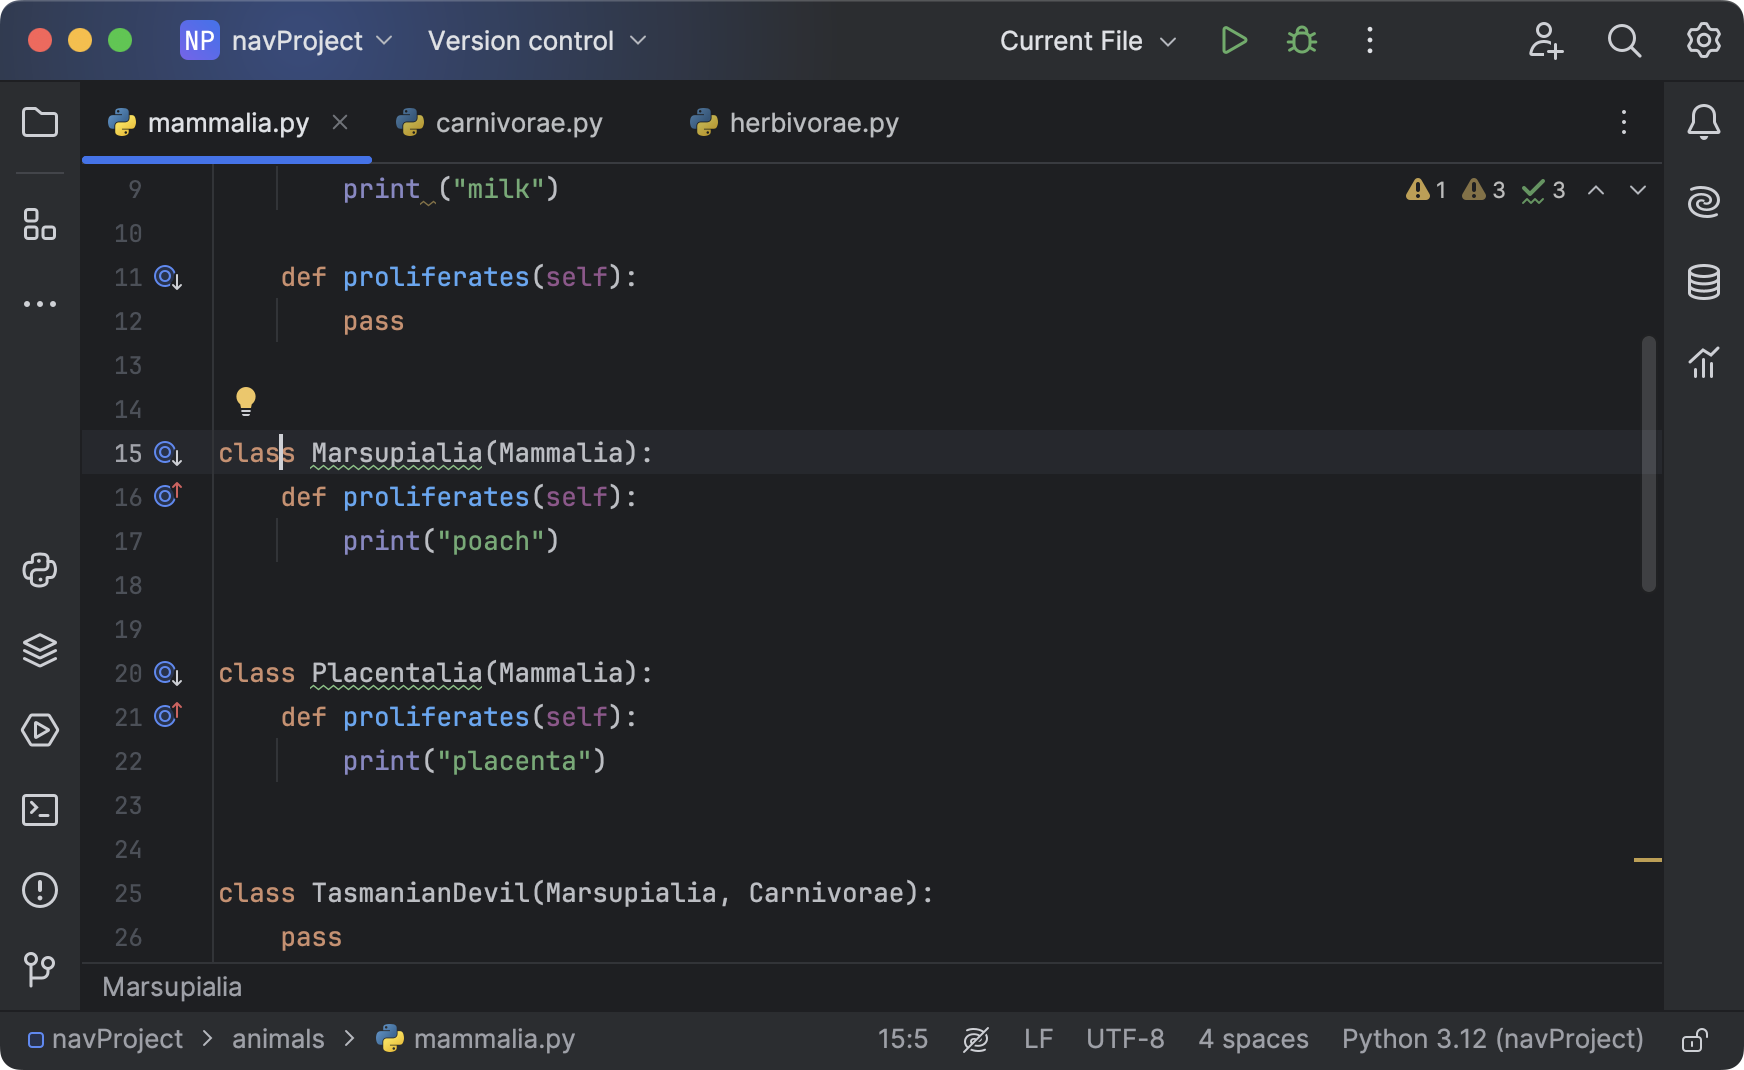Viewport: 1744px width, 1070px height.
Task: Click the animals breadcrumb in the status bar
Action: (x=278, y=1039)
